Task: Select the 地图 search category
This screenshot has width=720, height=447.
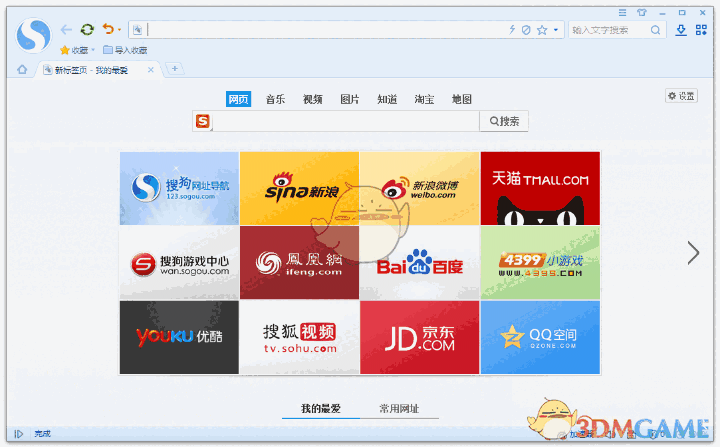Action: (461, 99)
